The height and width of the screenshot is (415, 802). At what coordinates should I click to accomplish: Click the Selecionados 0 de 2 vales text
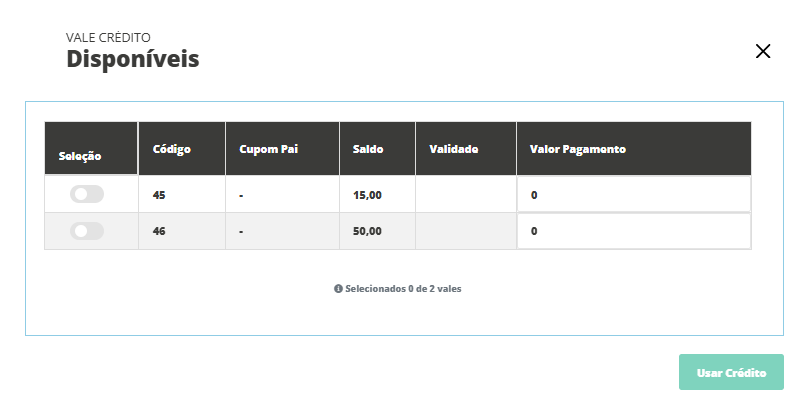(403, 289)
